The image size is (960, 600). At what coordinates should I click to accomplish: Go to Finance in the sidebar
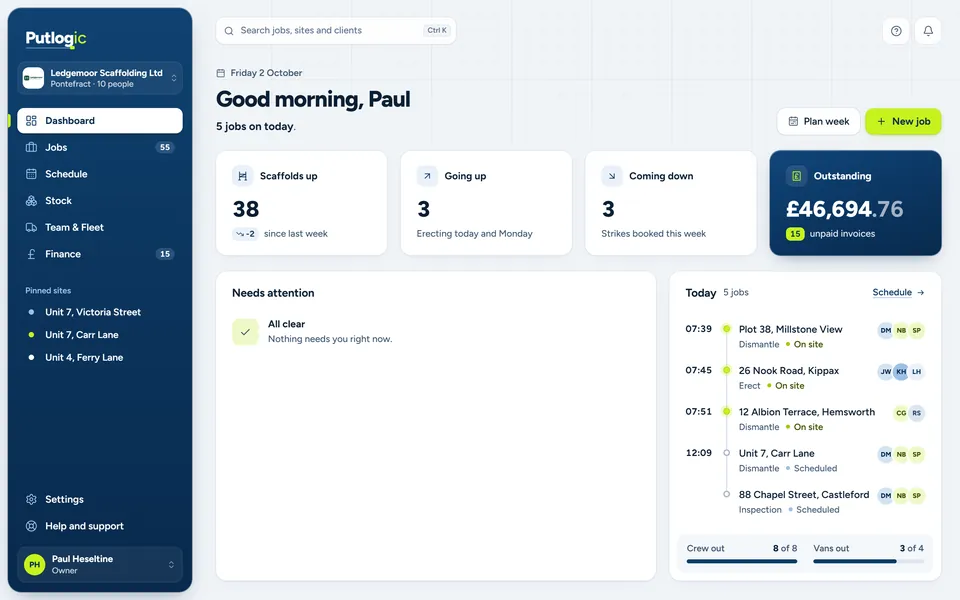(100, 254)
